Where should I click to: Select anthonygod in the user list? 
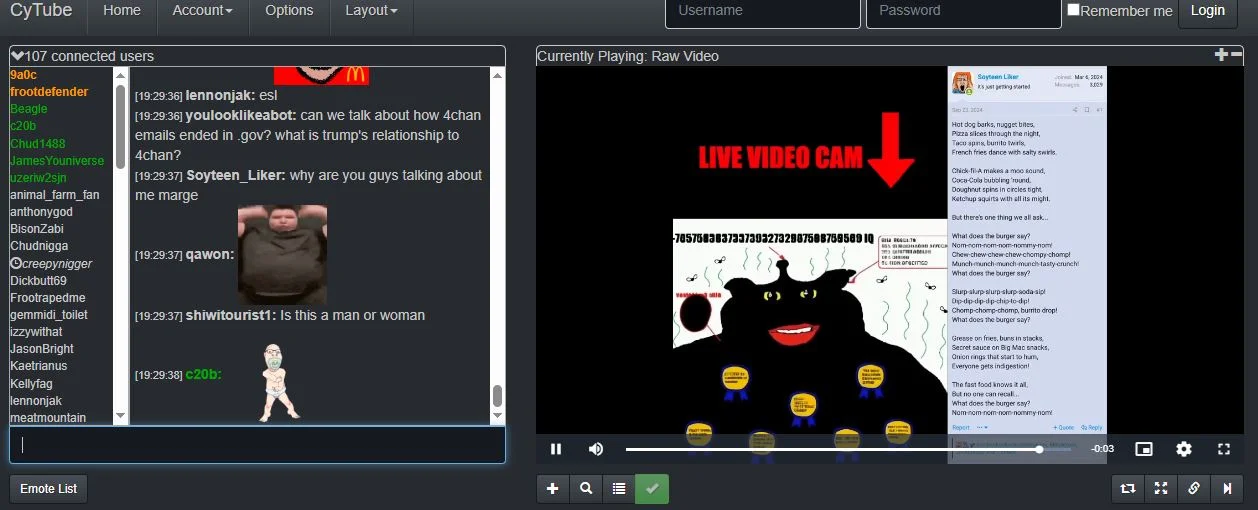click(41, 212)
